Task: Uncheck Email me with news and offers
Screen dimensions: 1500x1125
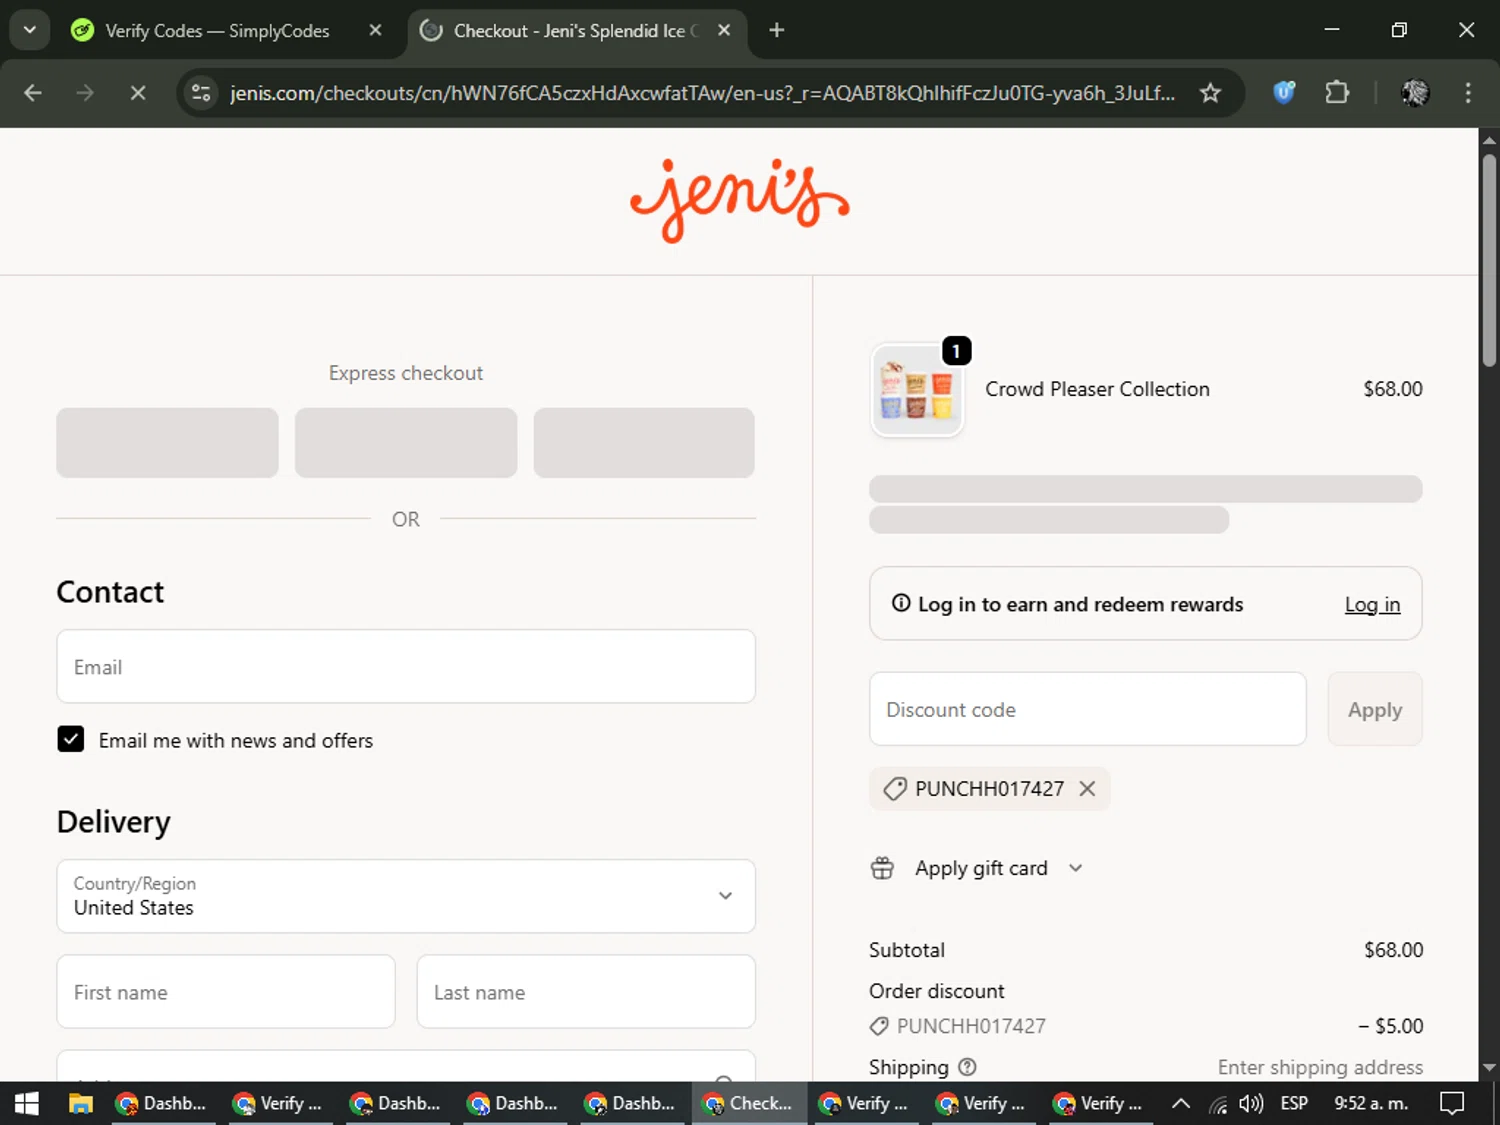Action: 71,739
